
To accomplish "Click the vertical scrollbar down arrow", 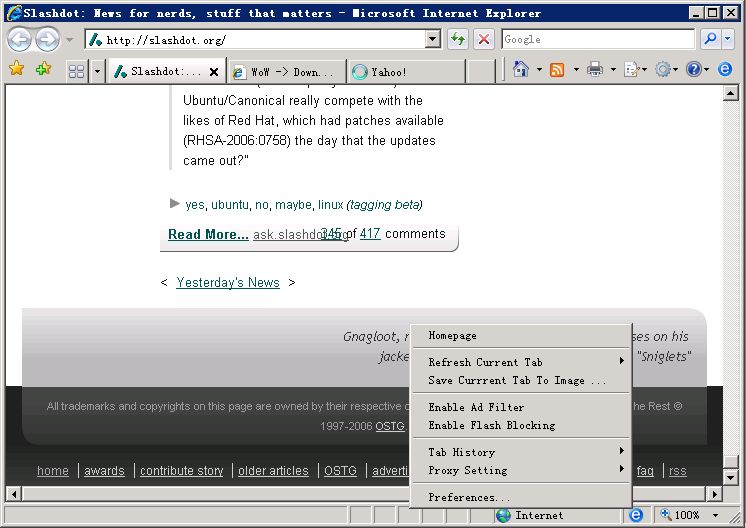I will point(730,477).
